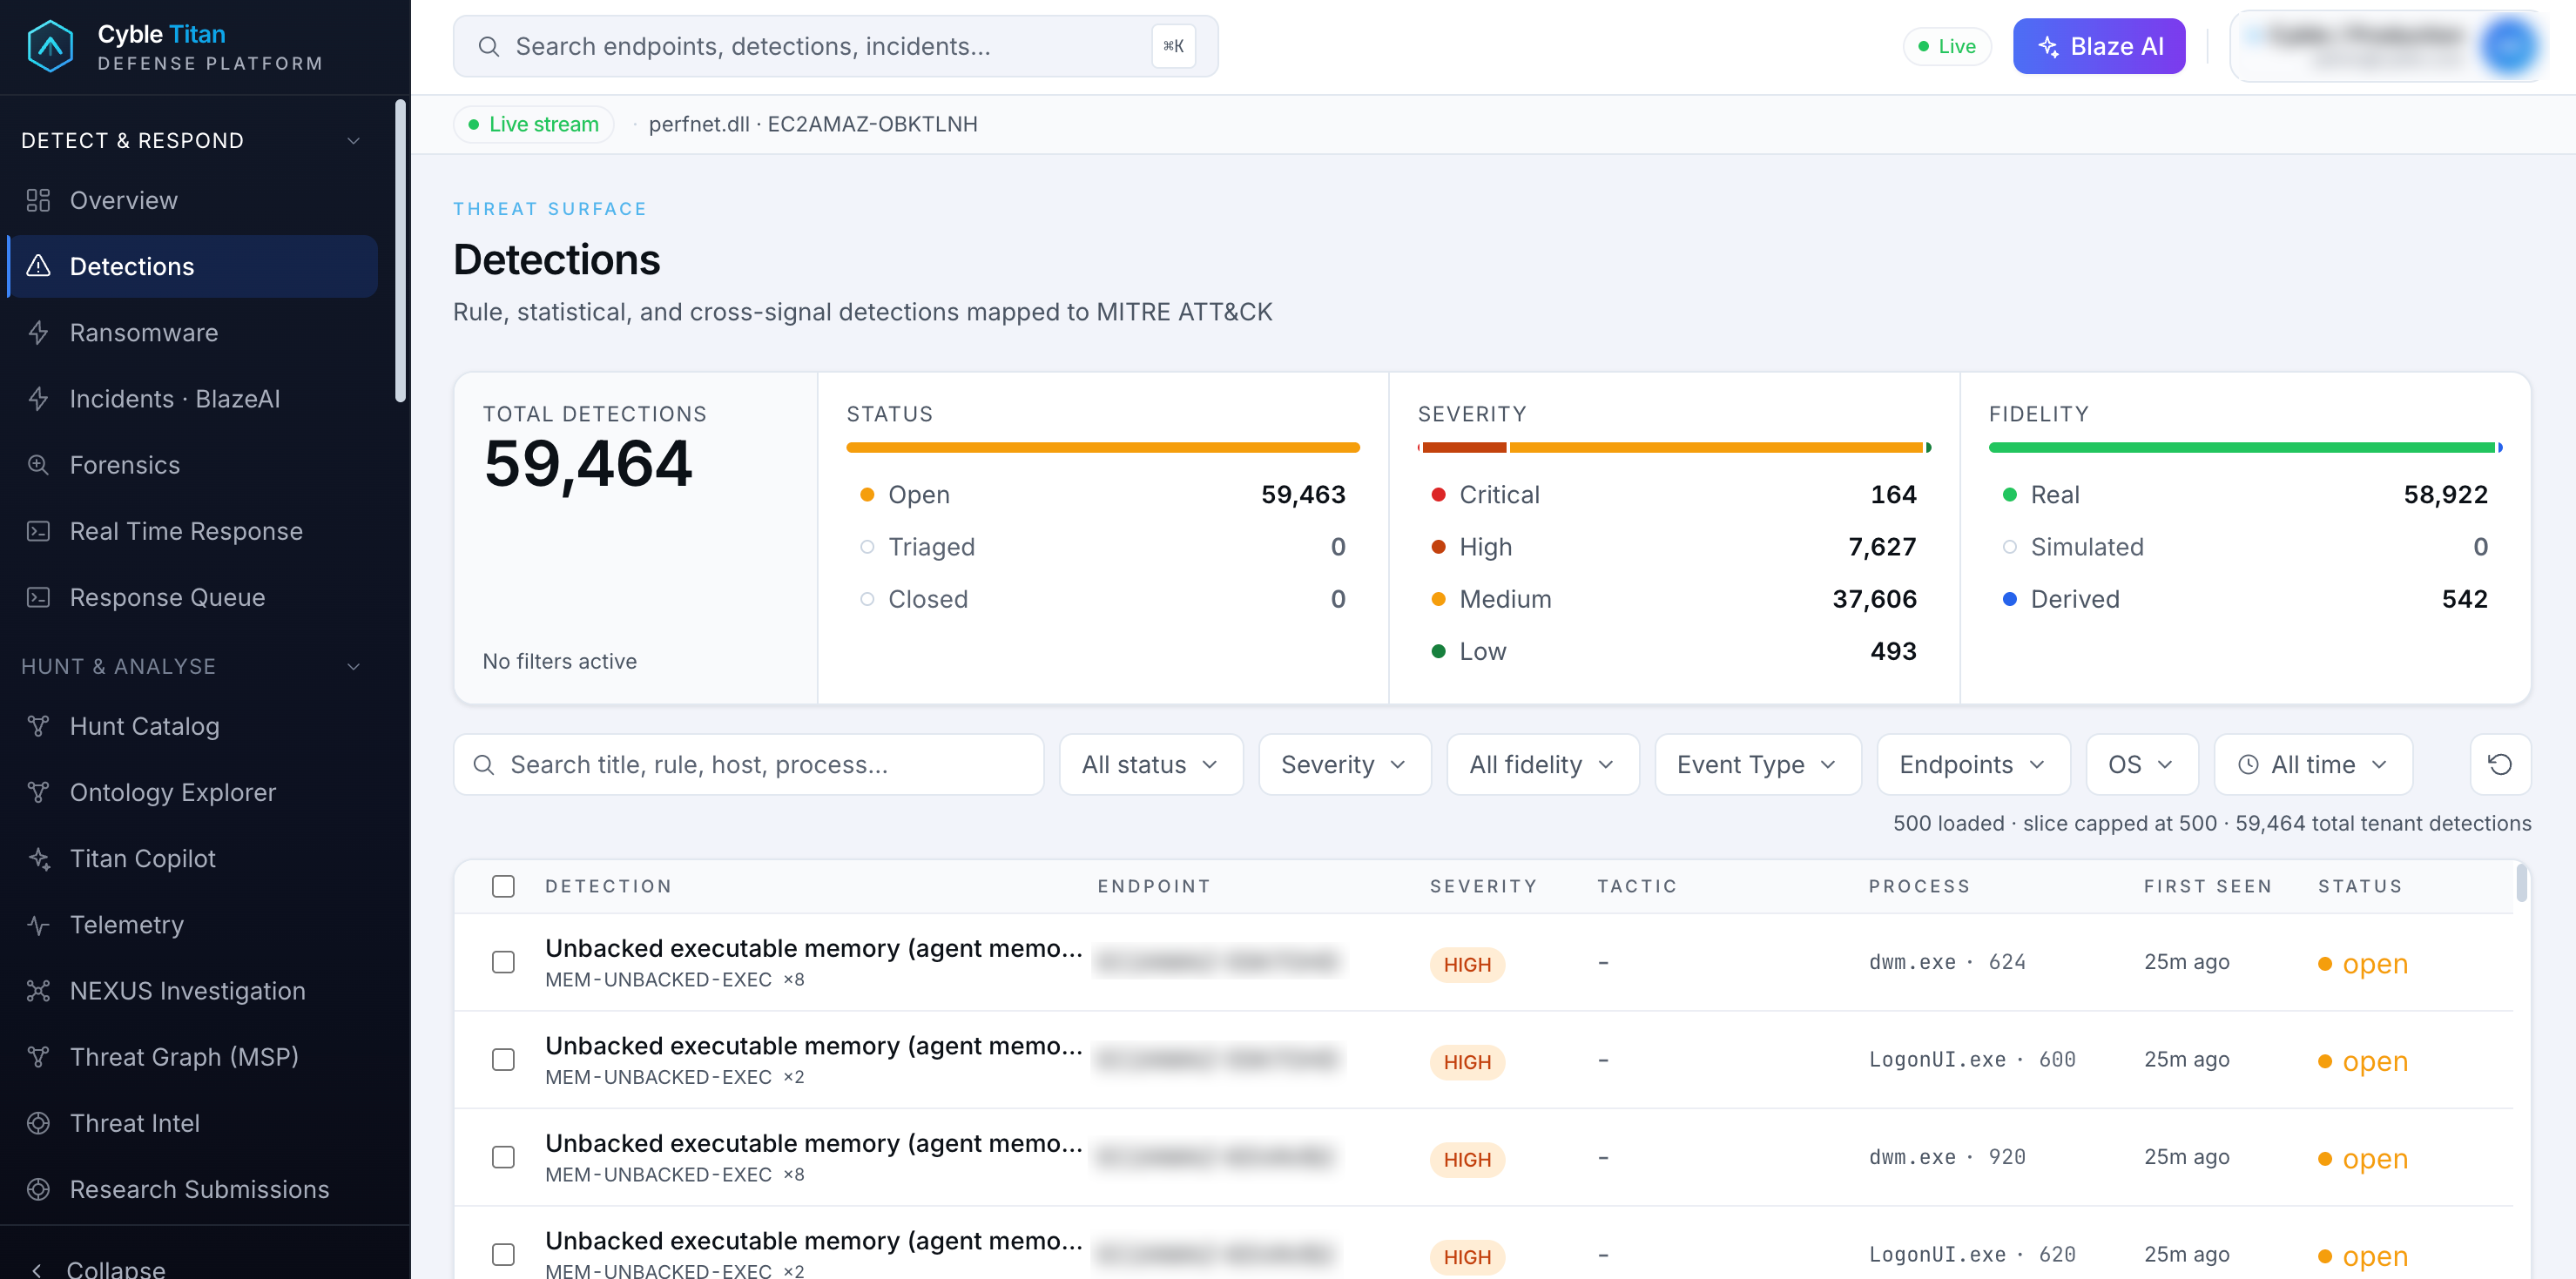Open Overview in the sidebar
Viewport: 2576px width, 1279px height.
point(192,200)
